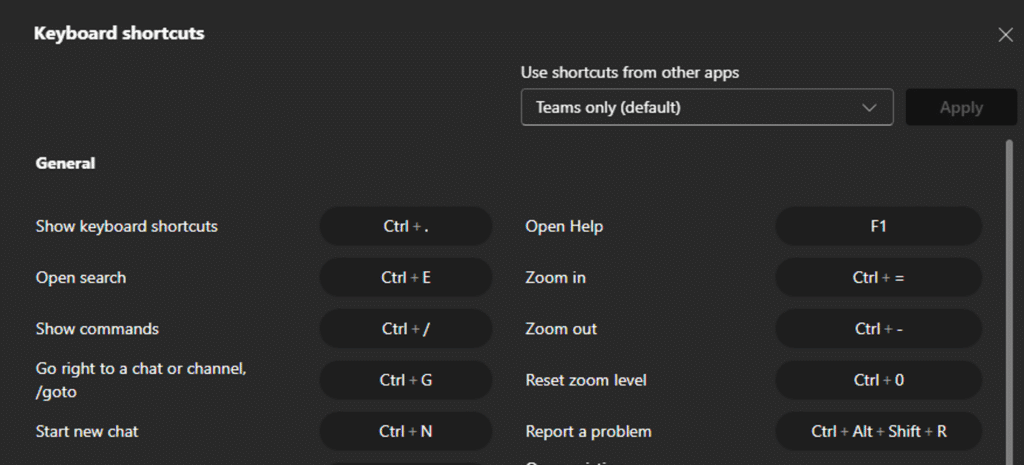Select the Ctrl + - shortcut pill
Screen dimensions: 1024x465
click(x=878, y=329)
